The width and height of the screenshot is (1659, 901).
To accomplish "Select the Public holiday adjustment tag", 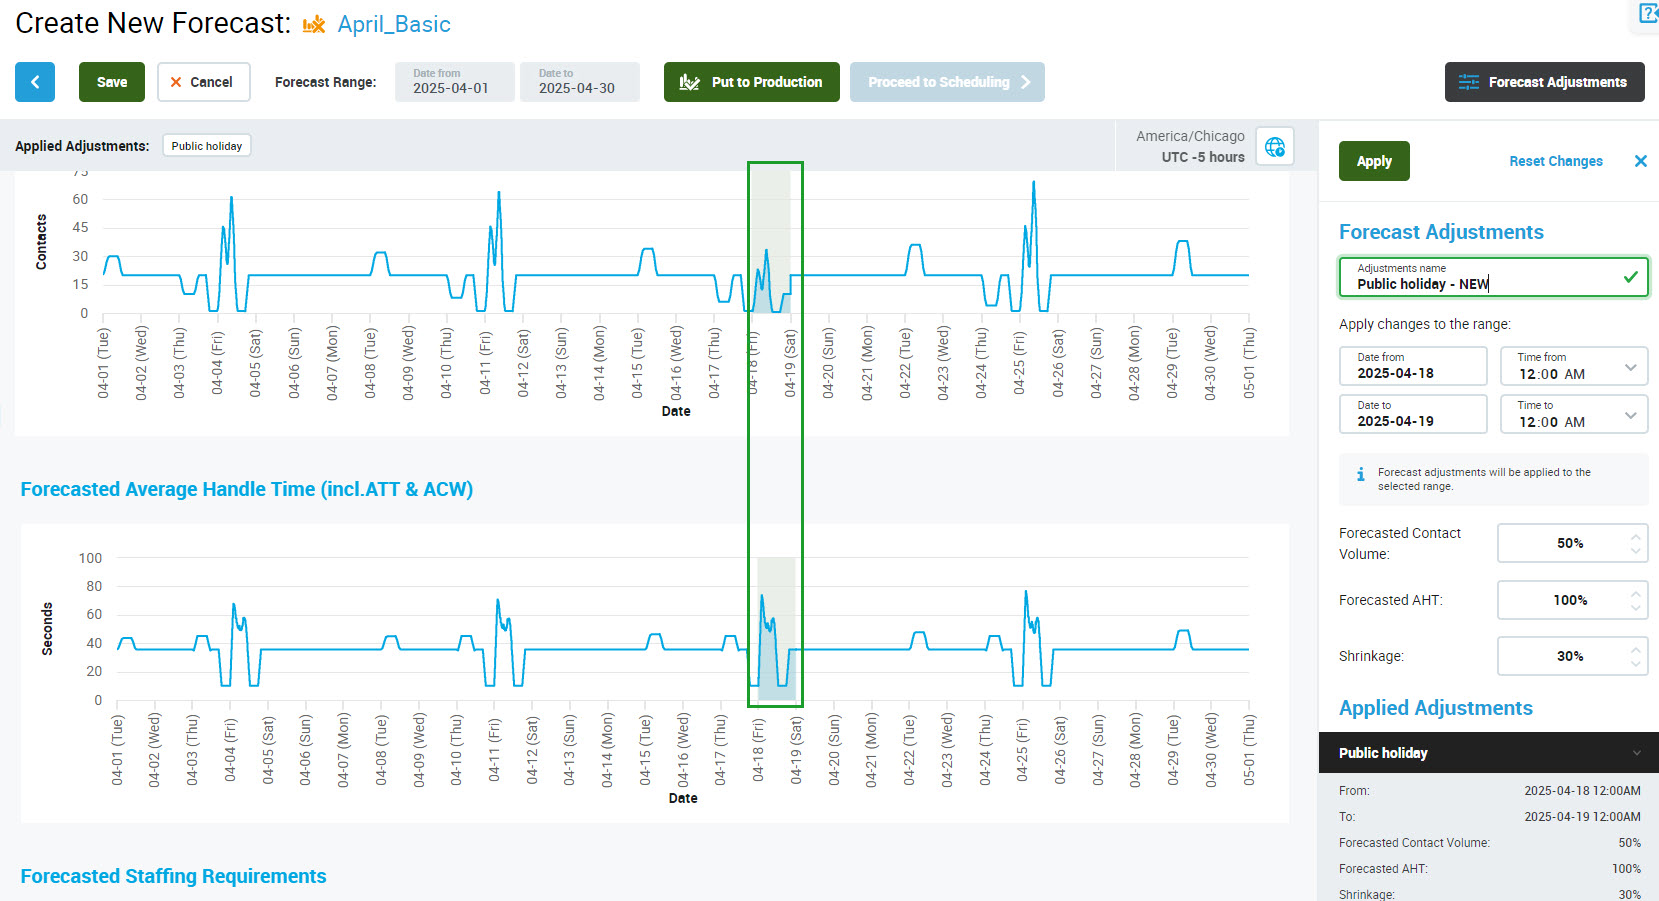I will coord(206,146).
